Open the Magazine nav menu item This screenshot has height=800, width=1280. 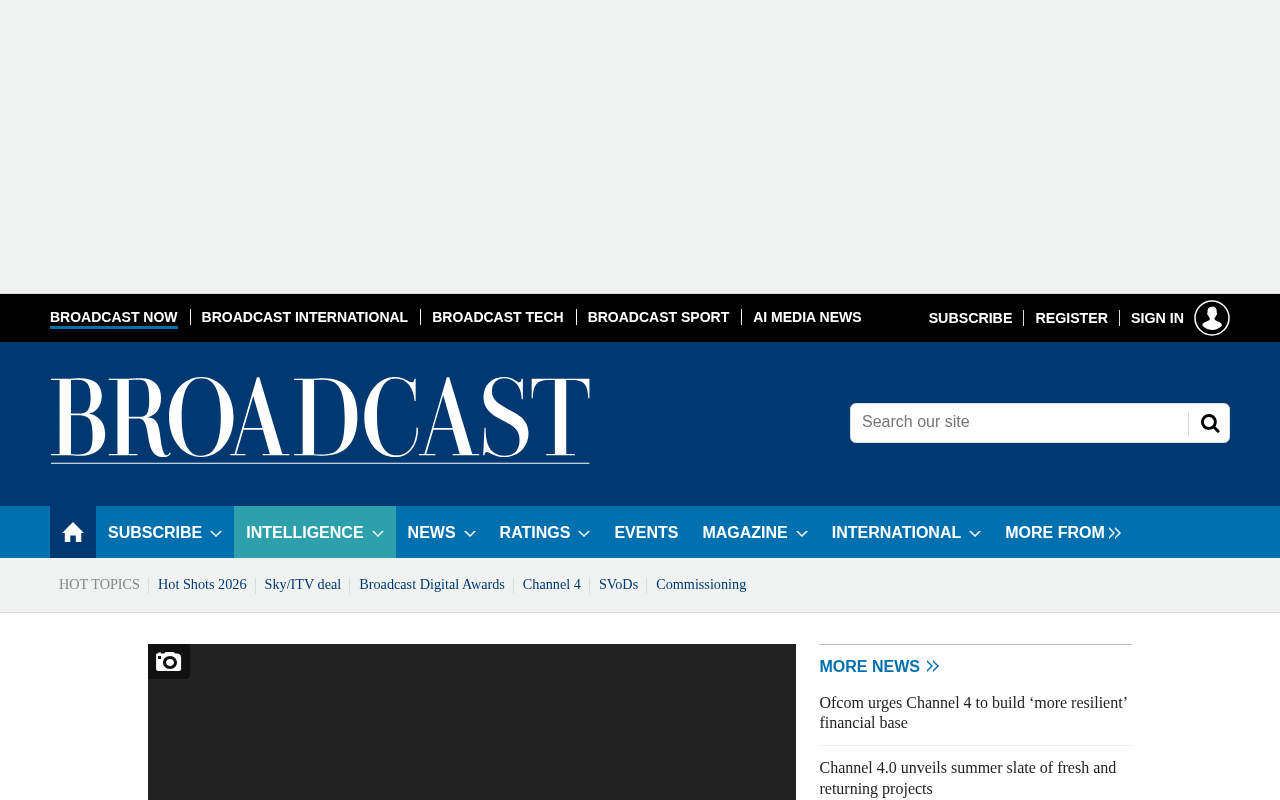click(745, 533)
